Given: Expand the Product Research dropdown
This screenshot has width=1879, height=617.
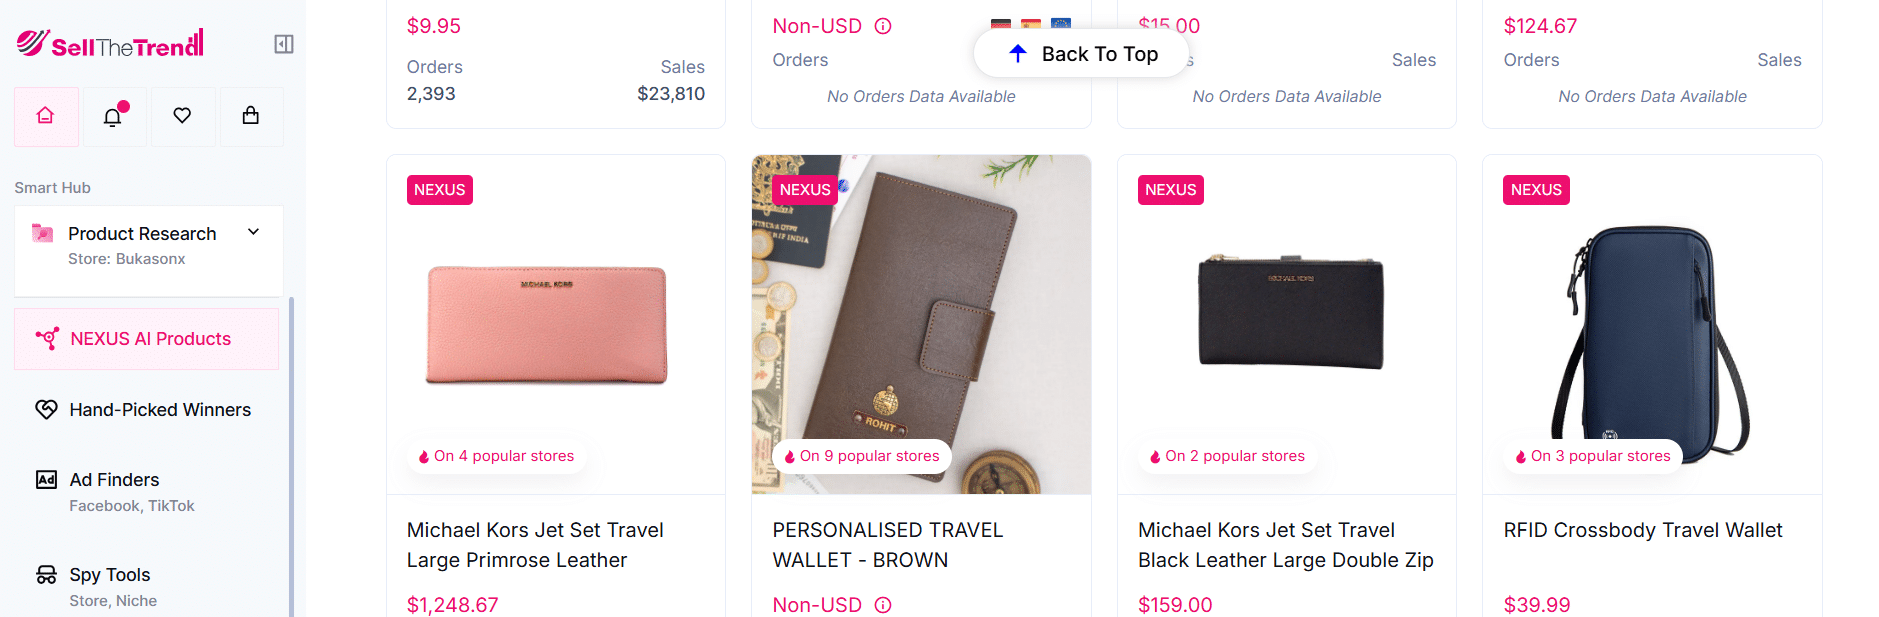Looking at the screenshot, I should (x=253, y=231).
